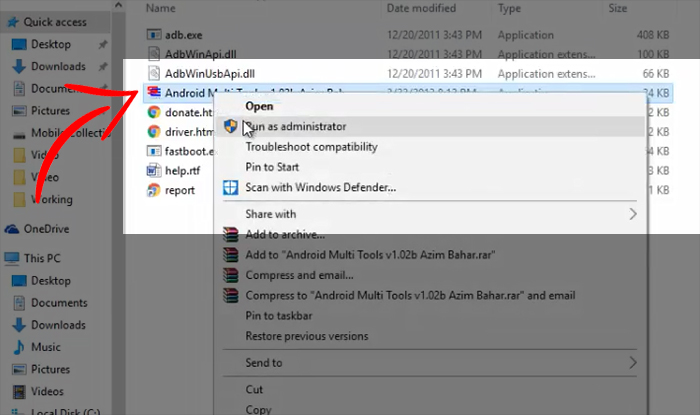Click Desktop icon under Quick access
Screen dimensions: 700x415
(x=19, y=44)
